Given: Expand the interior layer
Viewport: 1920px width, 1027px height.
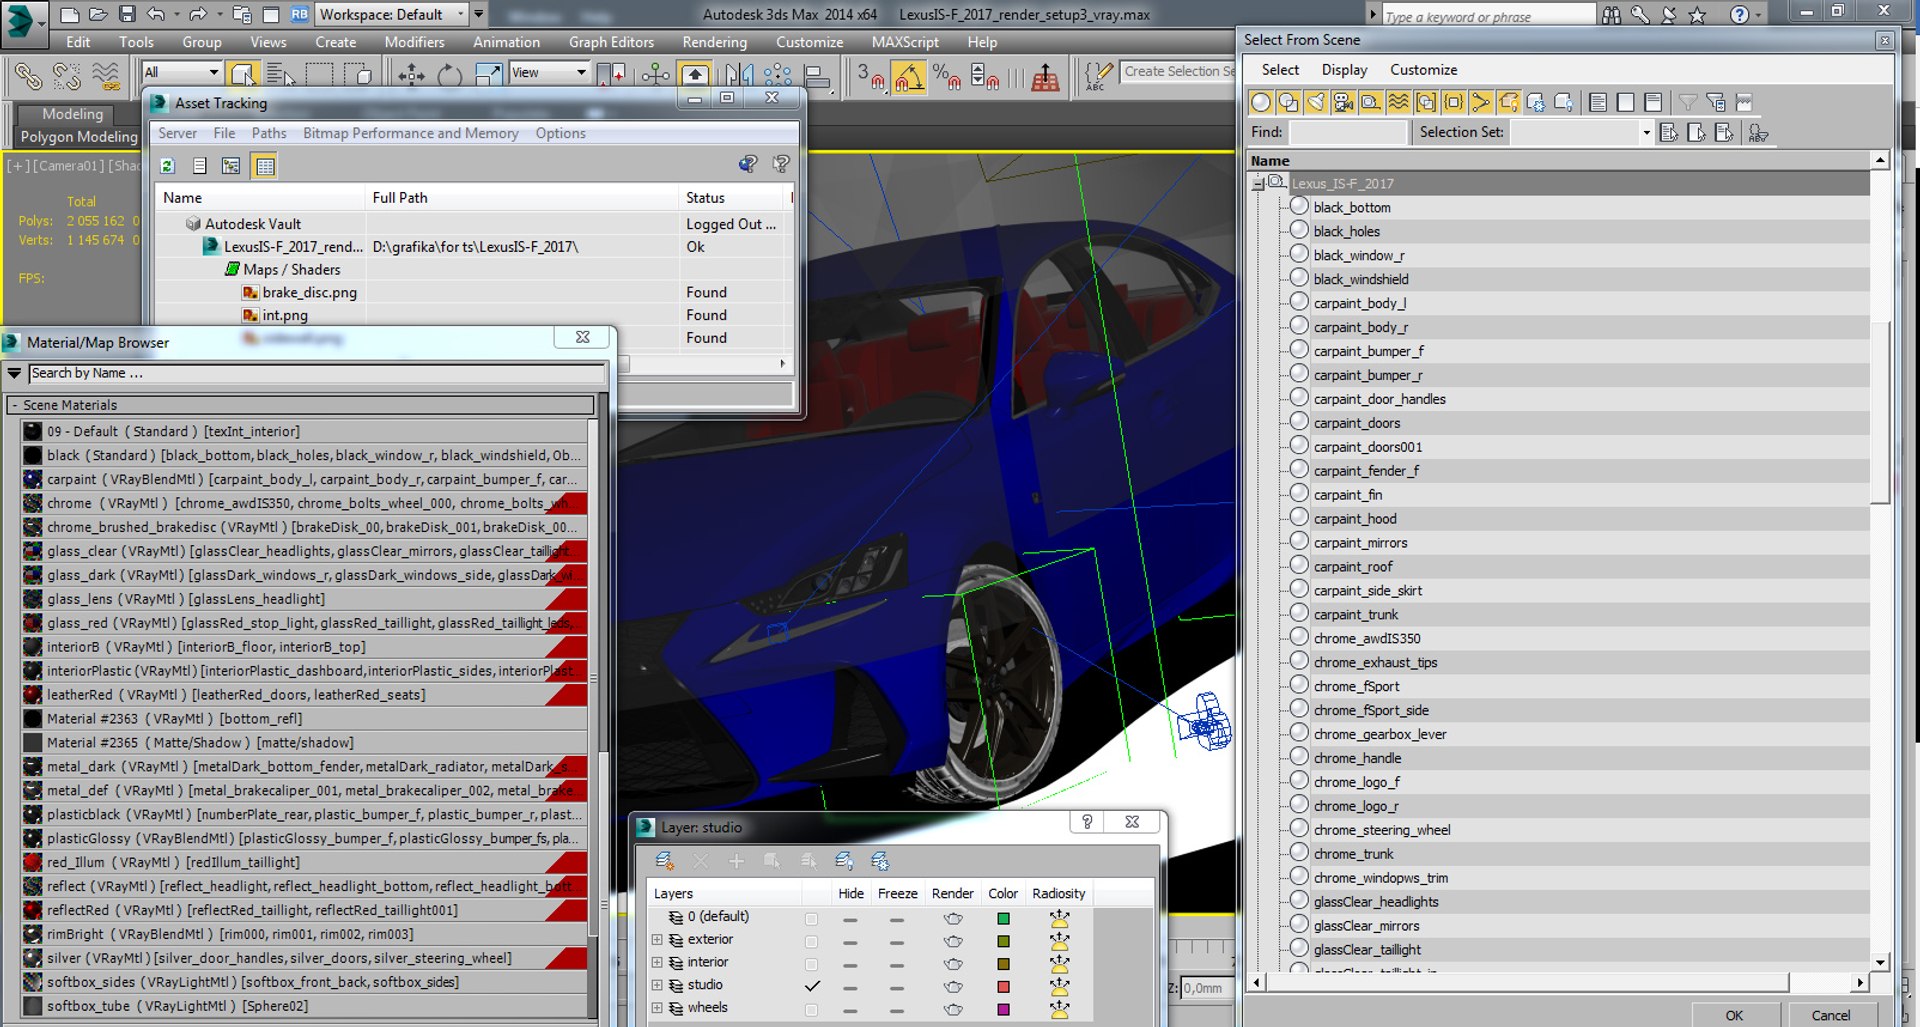Looking at the screenshot, I should 657,962.
